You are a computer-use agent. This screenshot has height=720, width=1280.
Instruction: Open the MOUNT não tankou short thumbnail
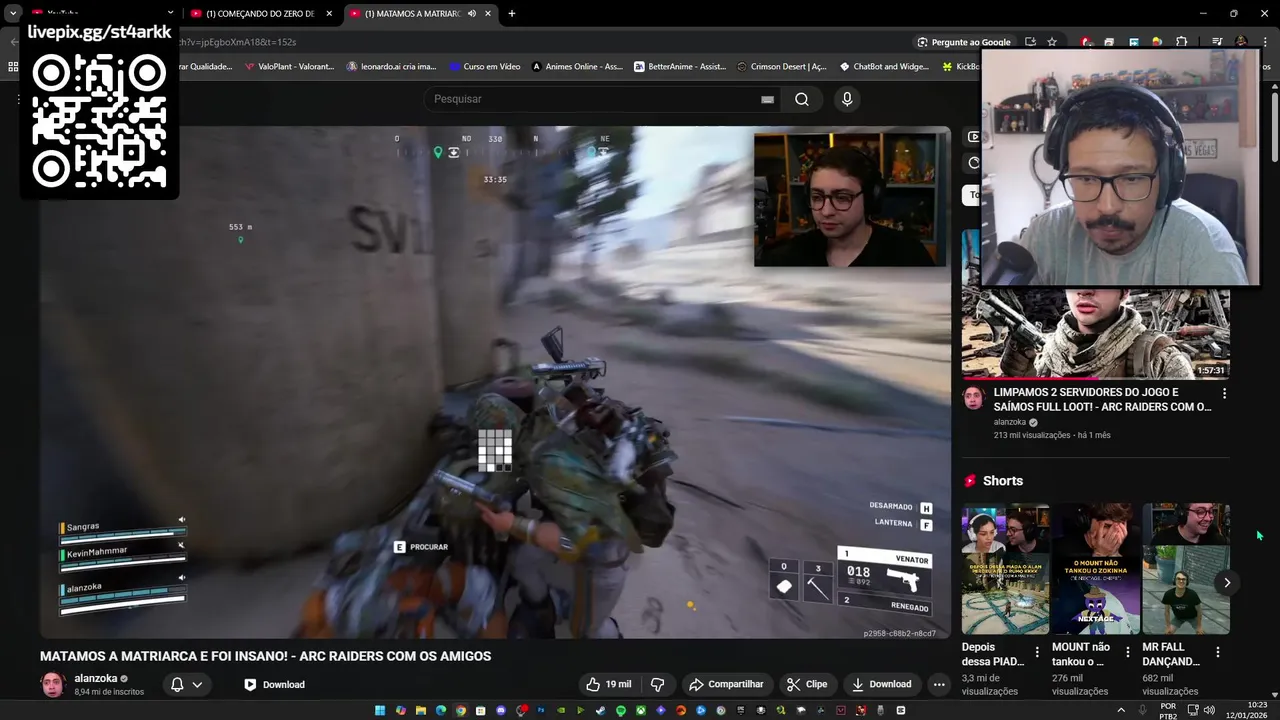pyautogui.click(x=1096, y=569)
